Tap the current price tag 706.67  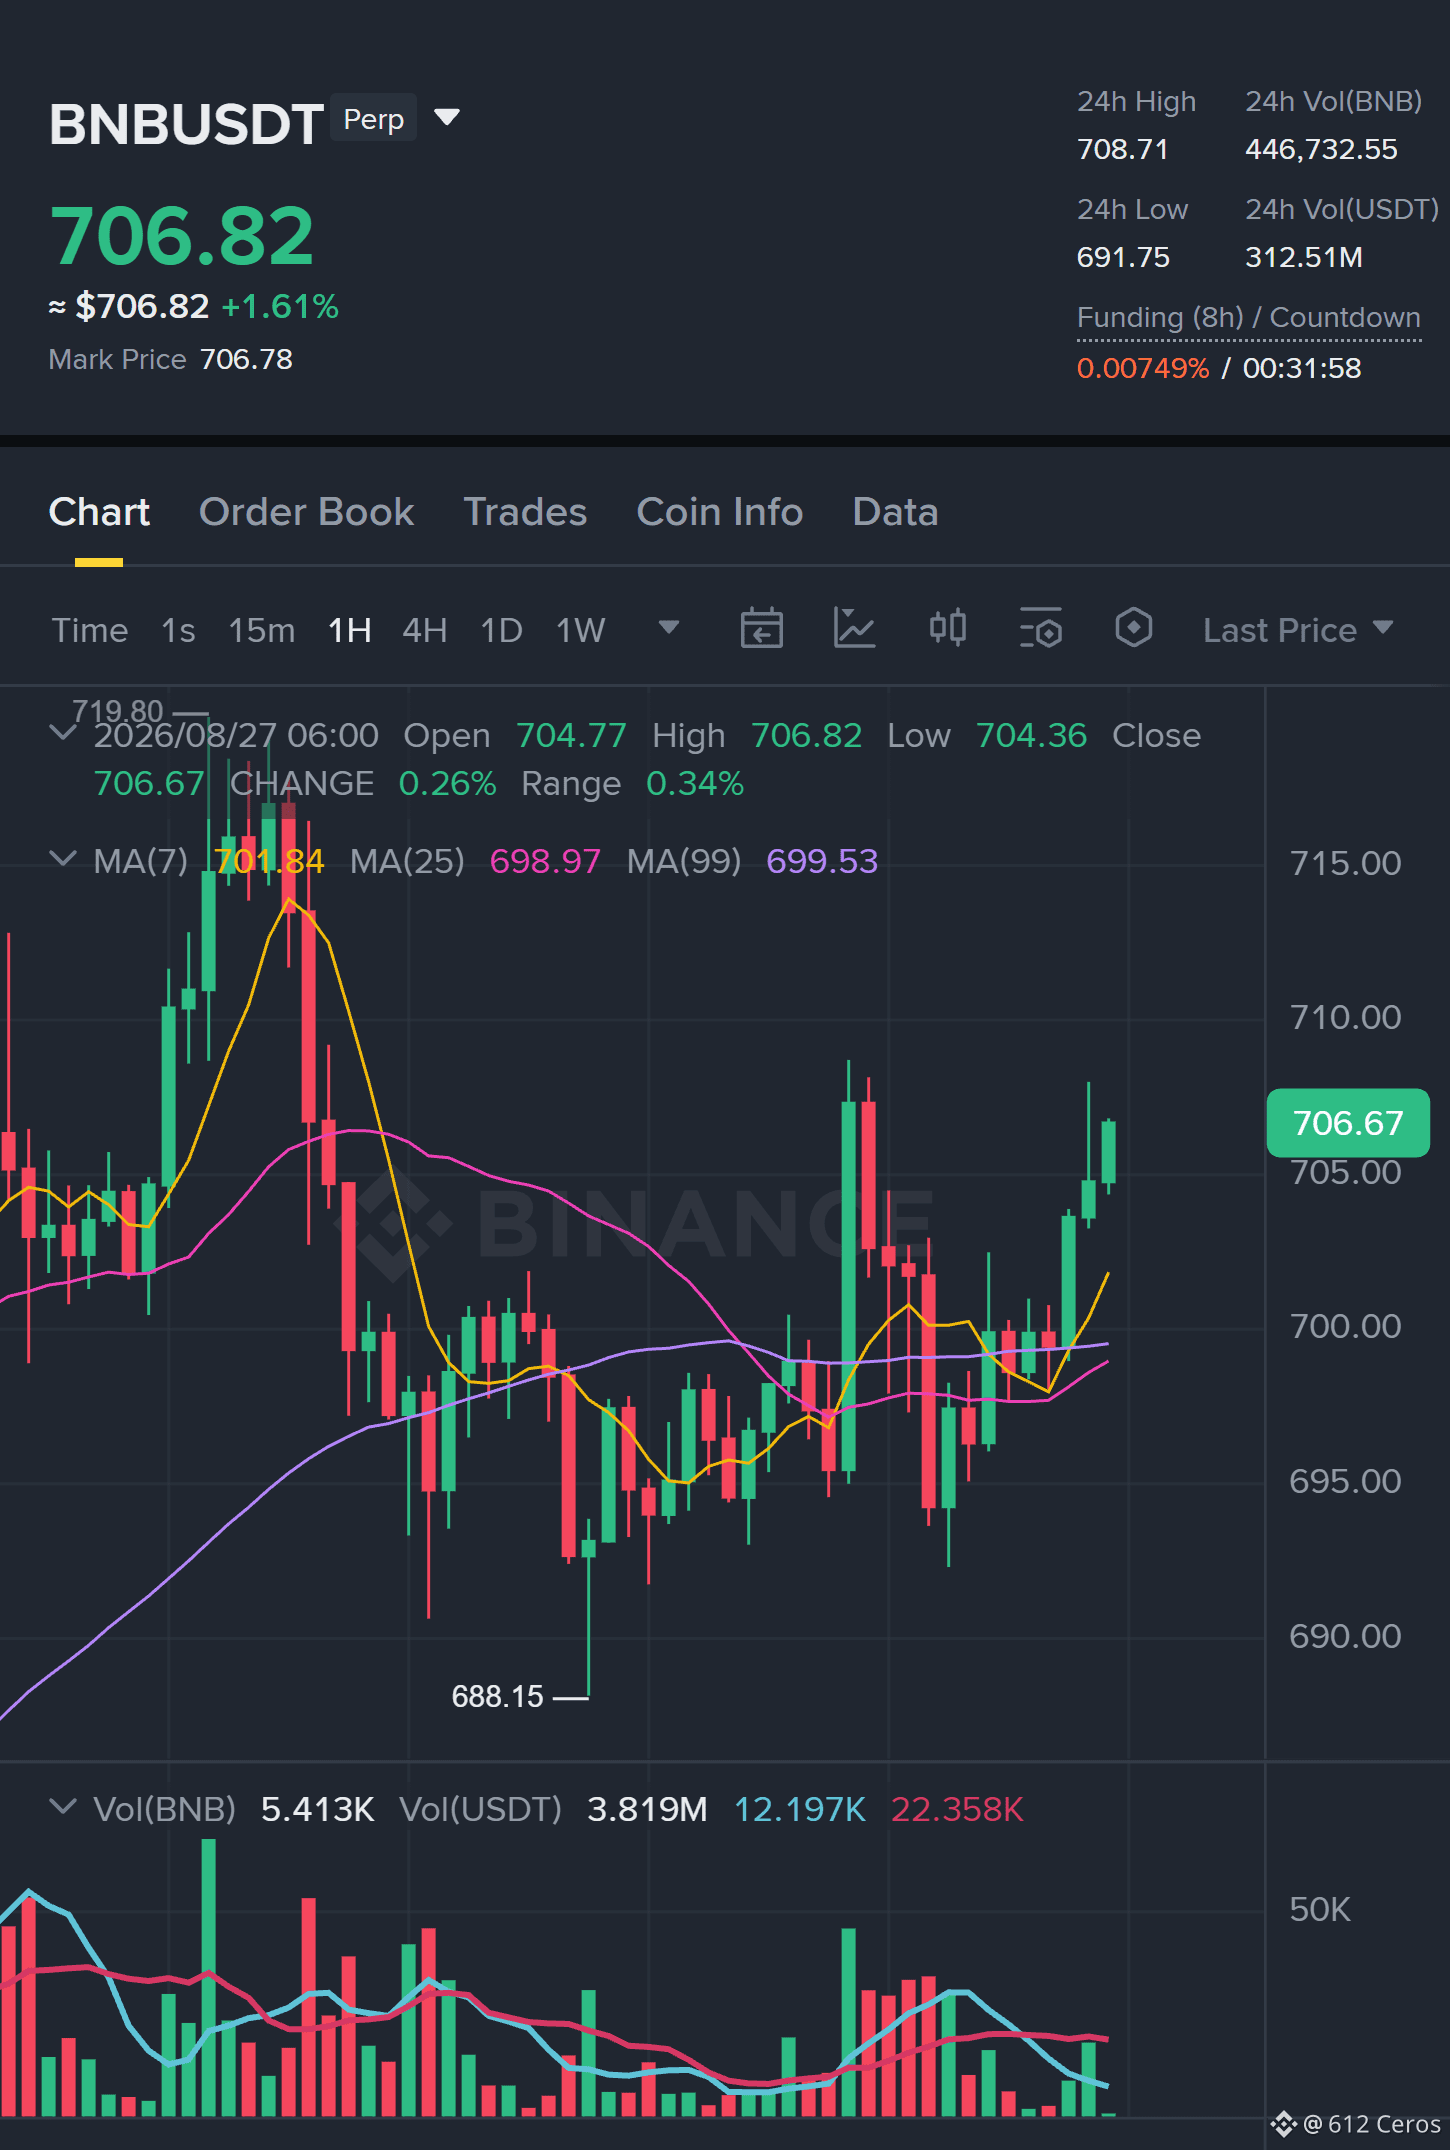coord(1348,1123)
